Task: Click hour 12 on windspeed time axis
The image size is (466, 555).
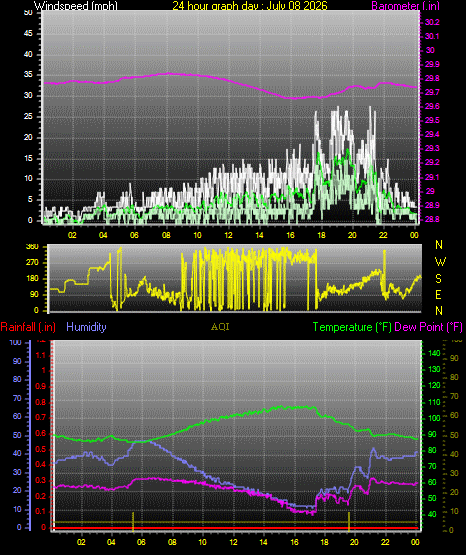Action: (229, 235)
